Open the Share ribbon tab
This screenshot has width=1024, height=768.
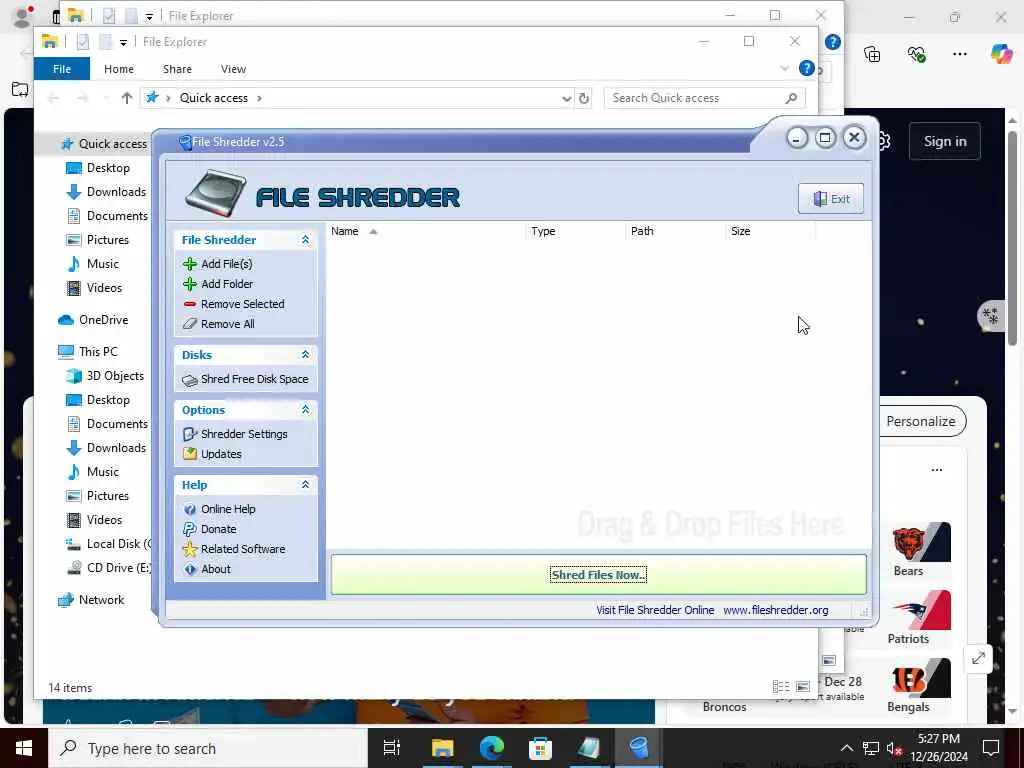177,69
